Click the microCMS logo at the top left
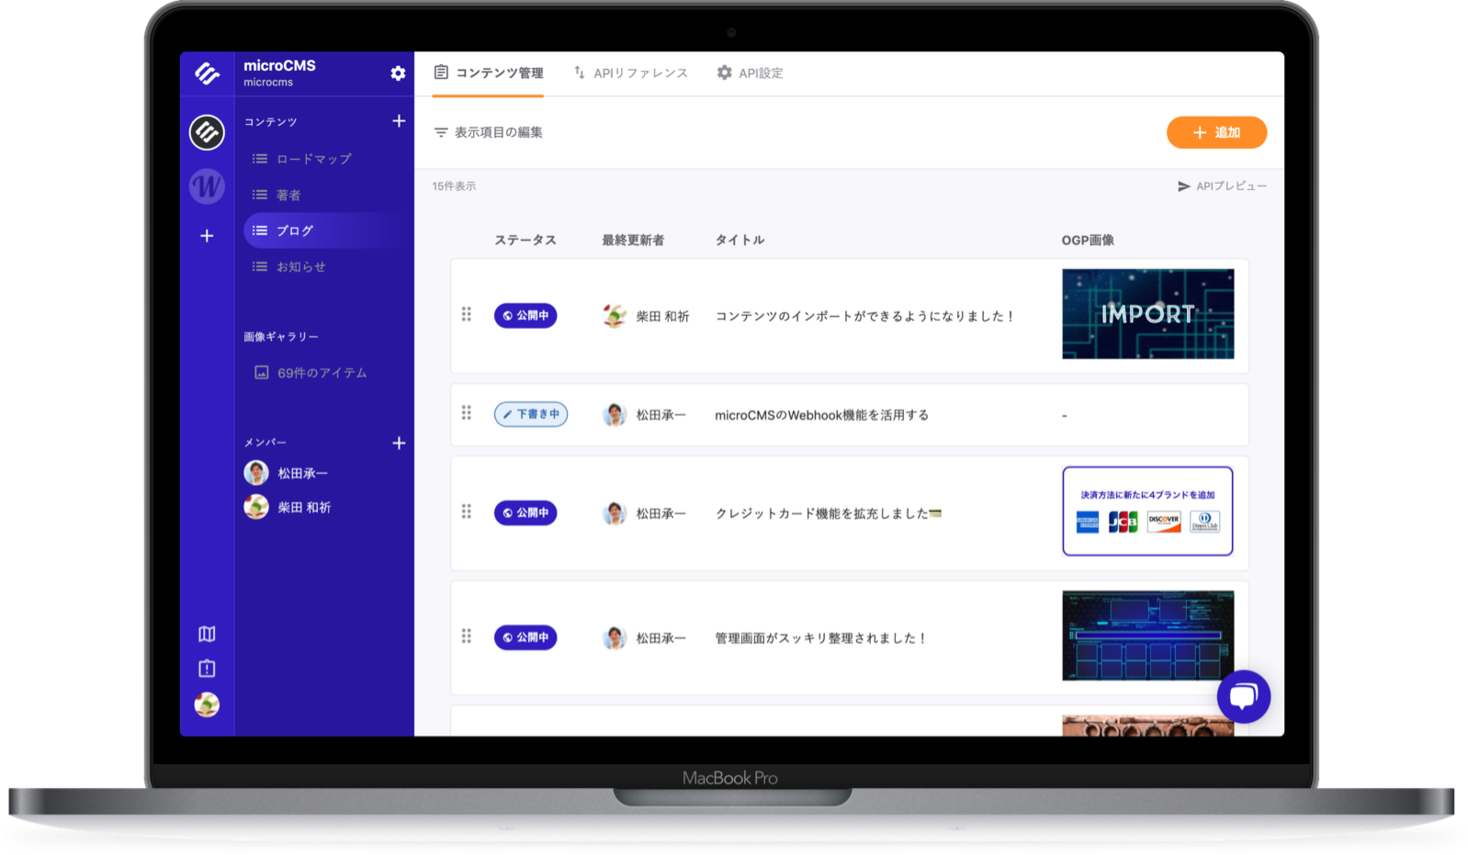Image resolution: width=1468 pixels, height=855 pixels. (206, 72)
